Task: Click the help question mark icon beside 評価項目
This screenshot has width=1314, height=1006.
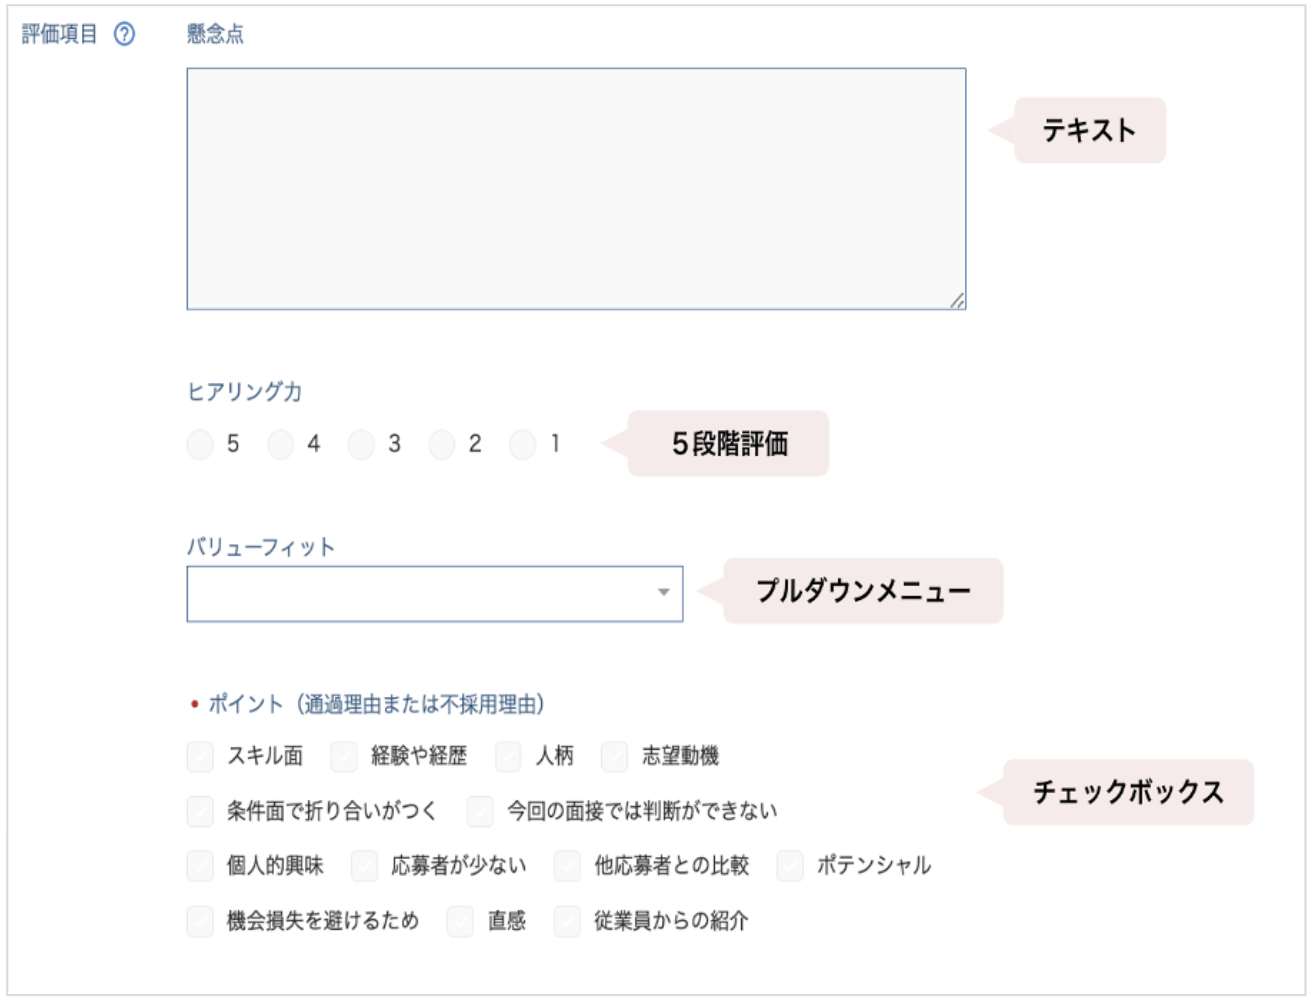Action: 124,35
